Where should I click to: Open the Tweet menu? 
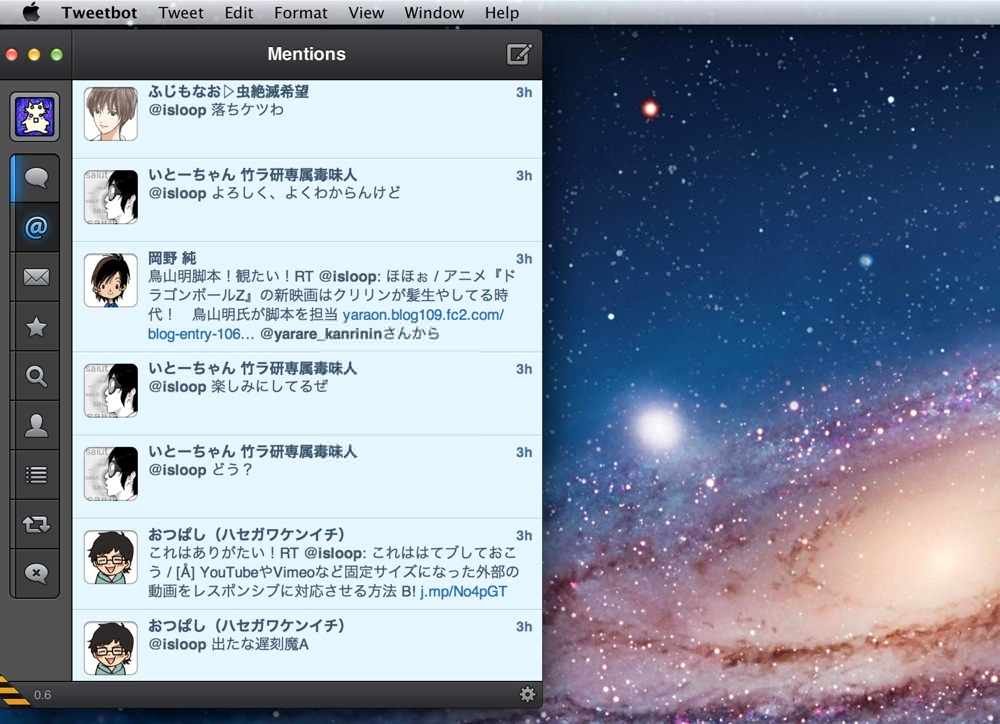(x=180, y=13)
